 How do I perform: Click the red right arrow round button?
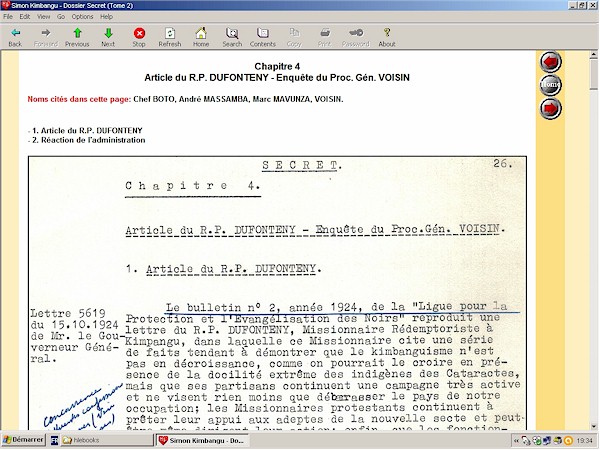pos(550,108)
